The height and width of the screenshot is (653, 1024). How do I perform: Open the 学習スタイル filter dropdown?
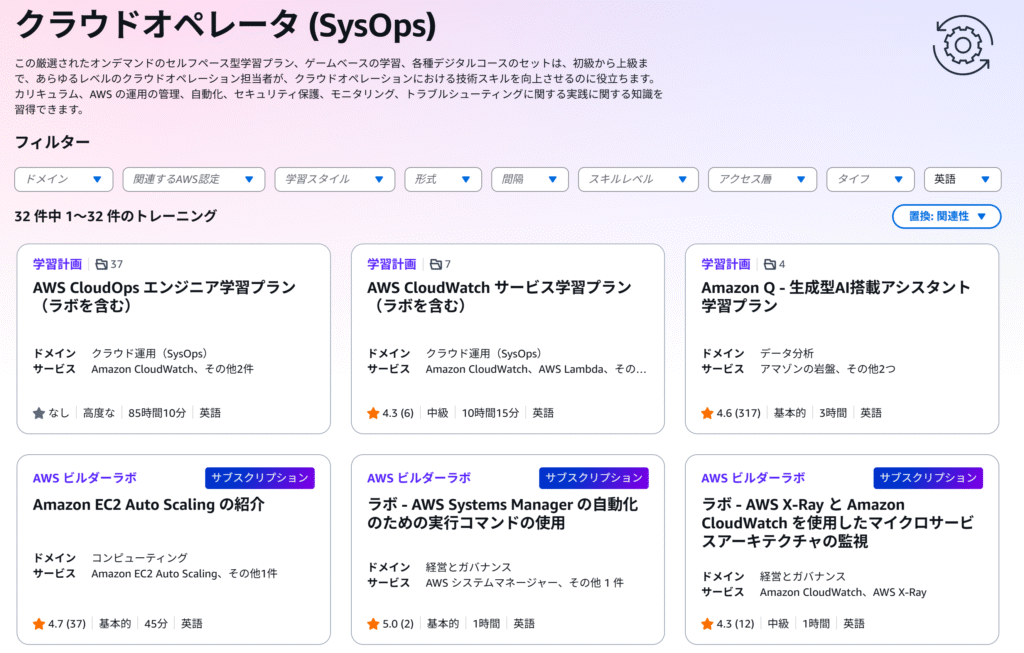[x=334, y=179]
